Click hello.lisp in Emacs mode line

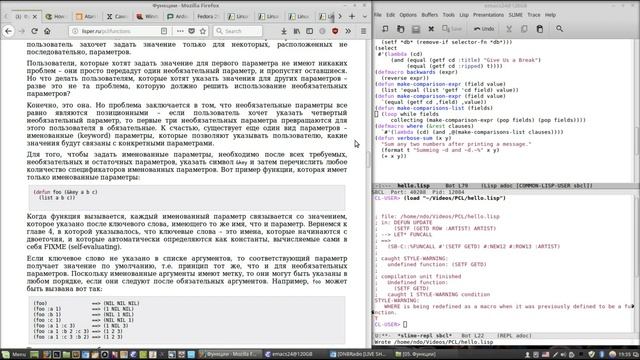click(413, 186)
